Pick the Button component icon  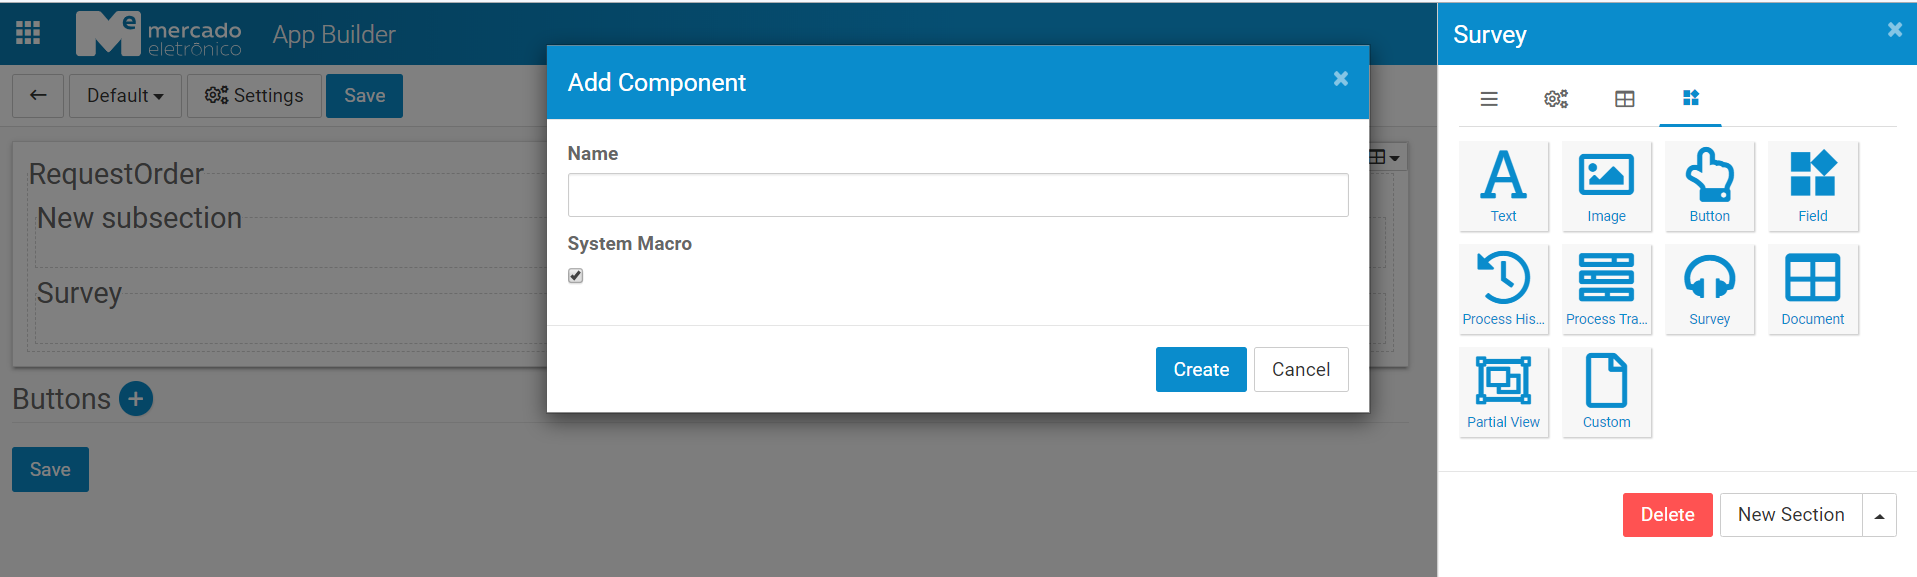pos(1709,186)
